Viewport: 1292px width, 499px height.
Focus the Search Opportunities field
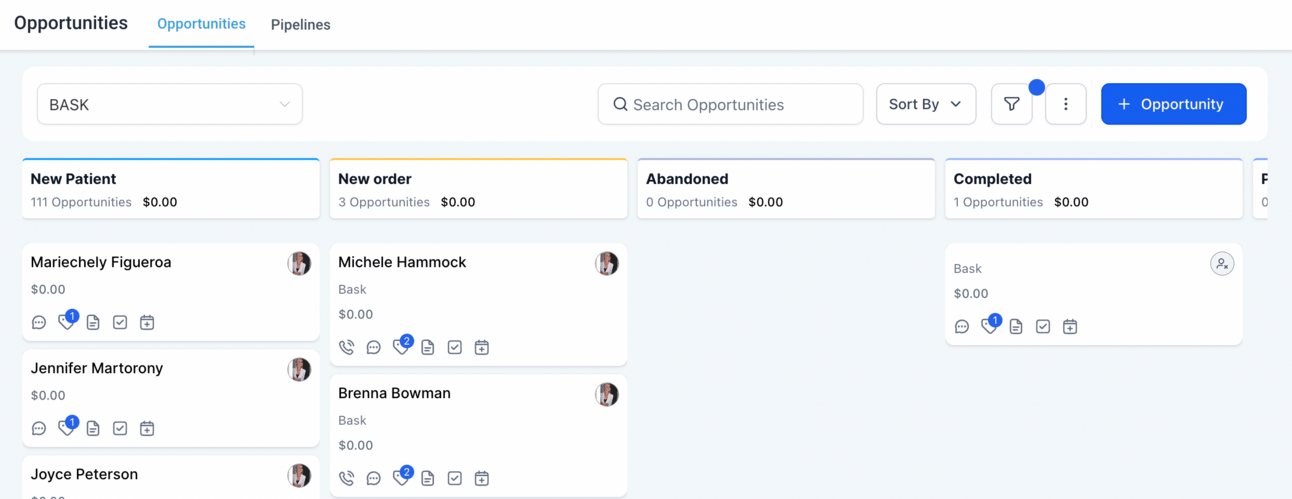pyautogui.click(x=731, y=104)
